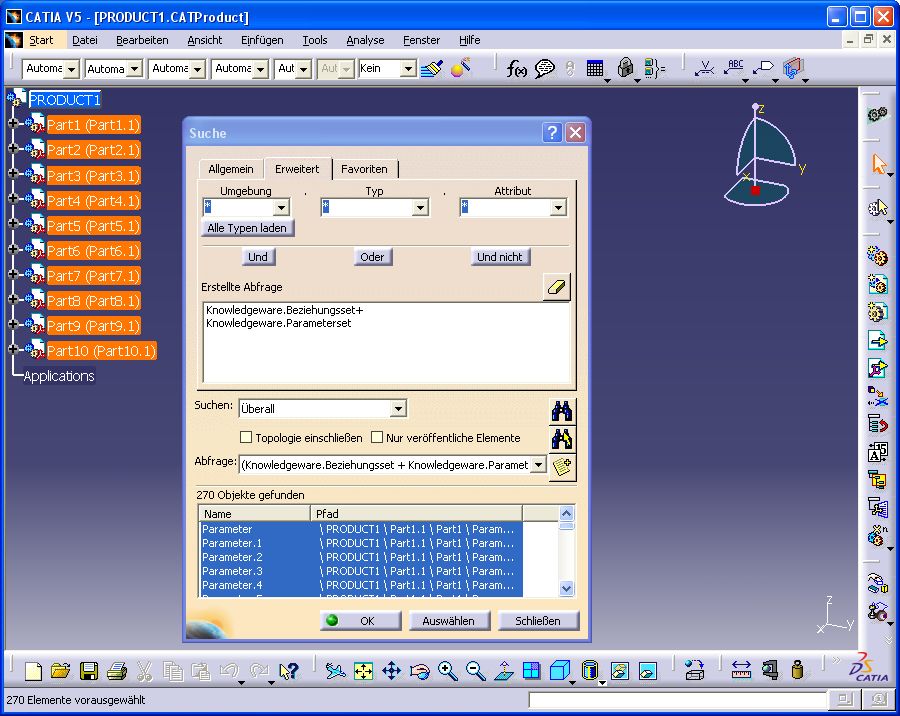Click the Alle Typen laden button

pyautogui.click(x=247, y=228)
